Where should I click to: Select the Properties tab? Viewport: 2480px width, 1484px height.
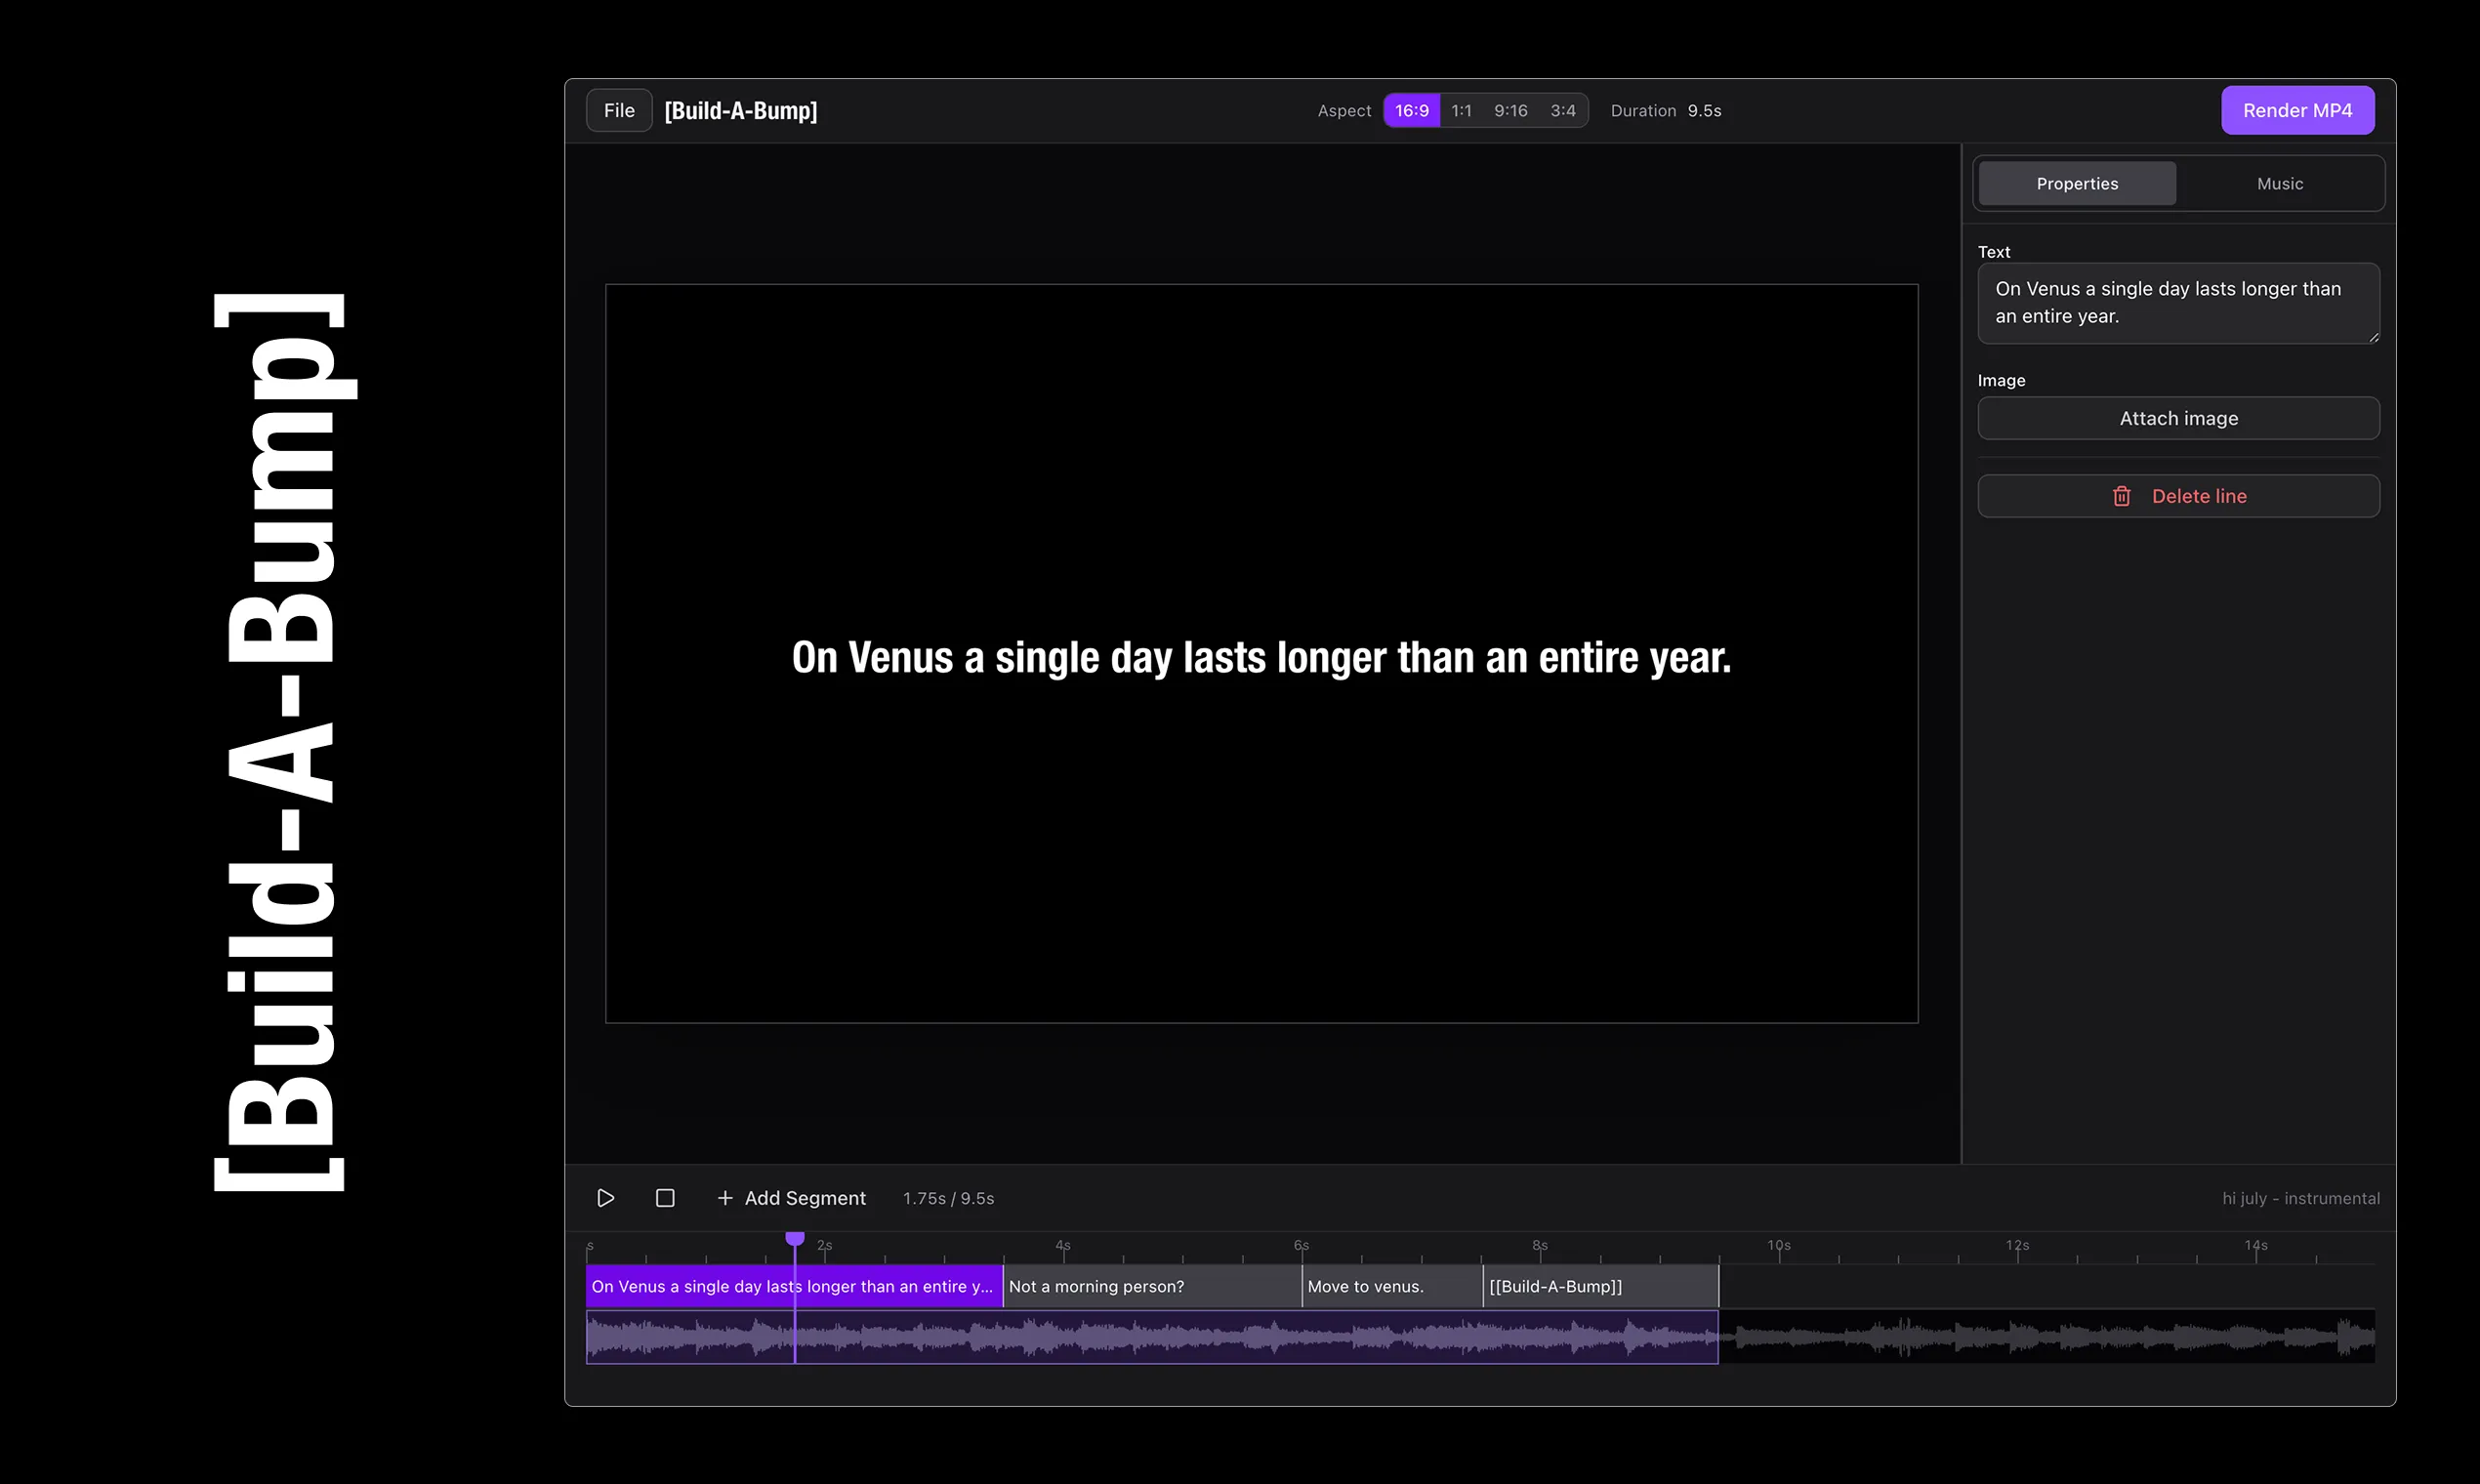tap(2076, 184)
